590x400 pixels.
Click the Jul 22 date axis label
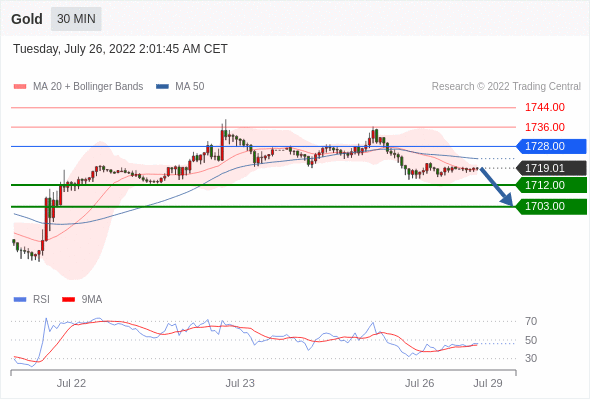point(71,383)
